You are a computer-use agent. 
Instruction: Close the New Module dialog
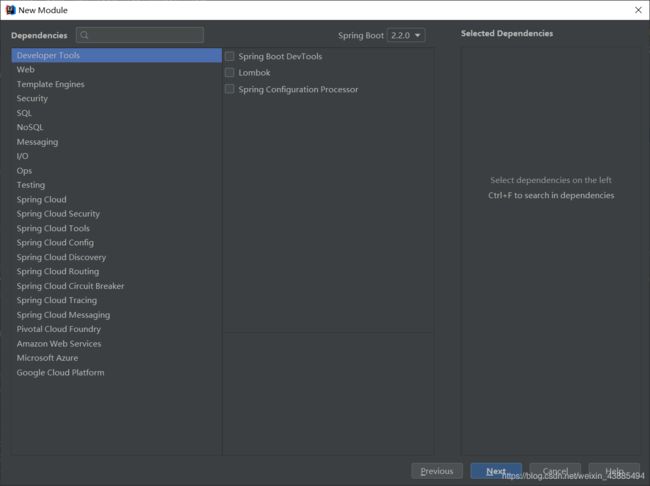638,10
